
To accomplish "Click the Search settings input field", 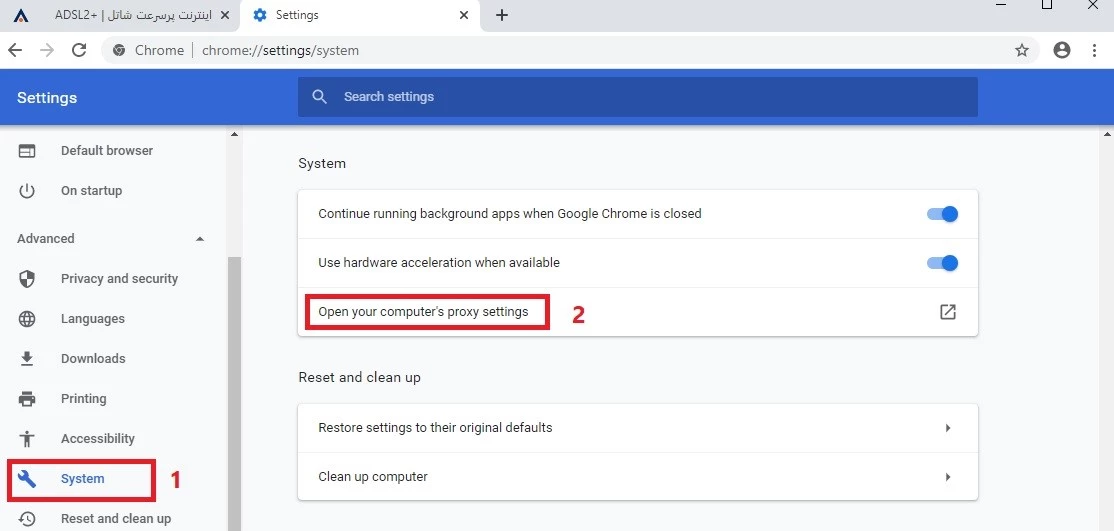I will [x=637, y=97].
